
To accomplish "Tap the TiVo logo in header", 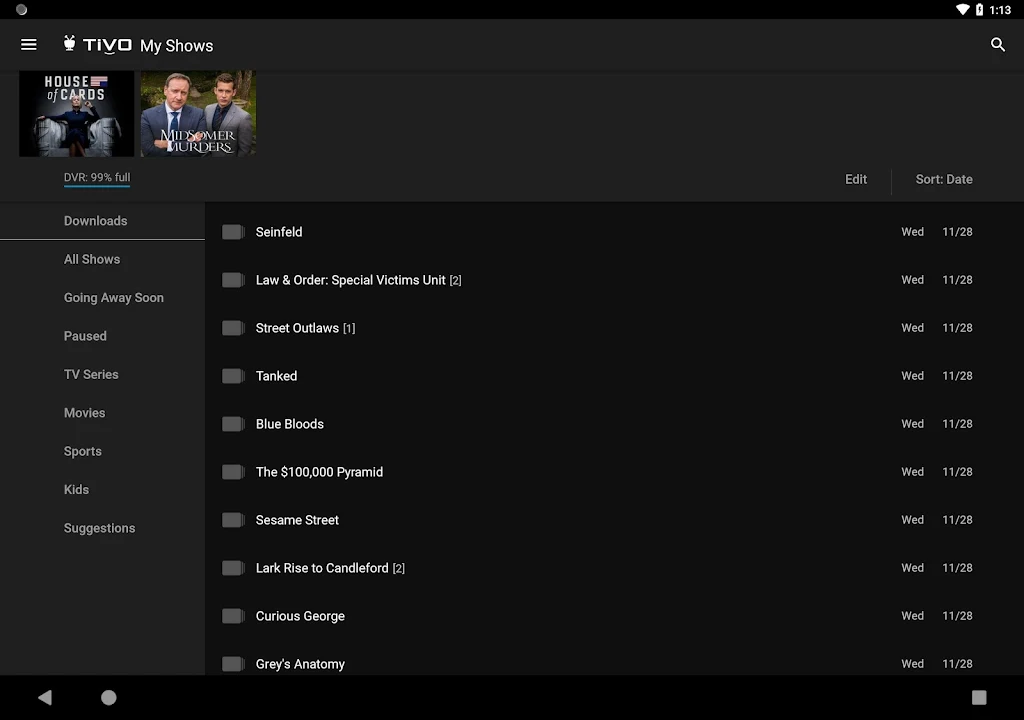I will pyautogui.click(x=98, y=45).
